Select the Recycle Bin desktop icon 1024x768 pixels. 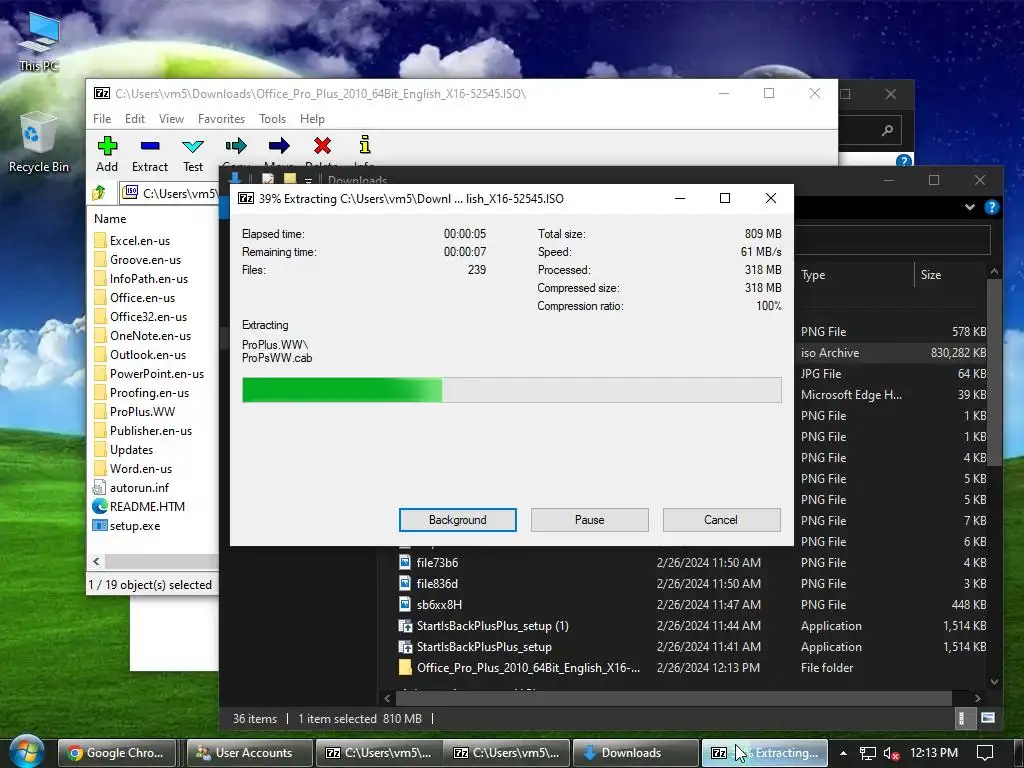[38, 142]
